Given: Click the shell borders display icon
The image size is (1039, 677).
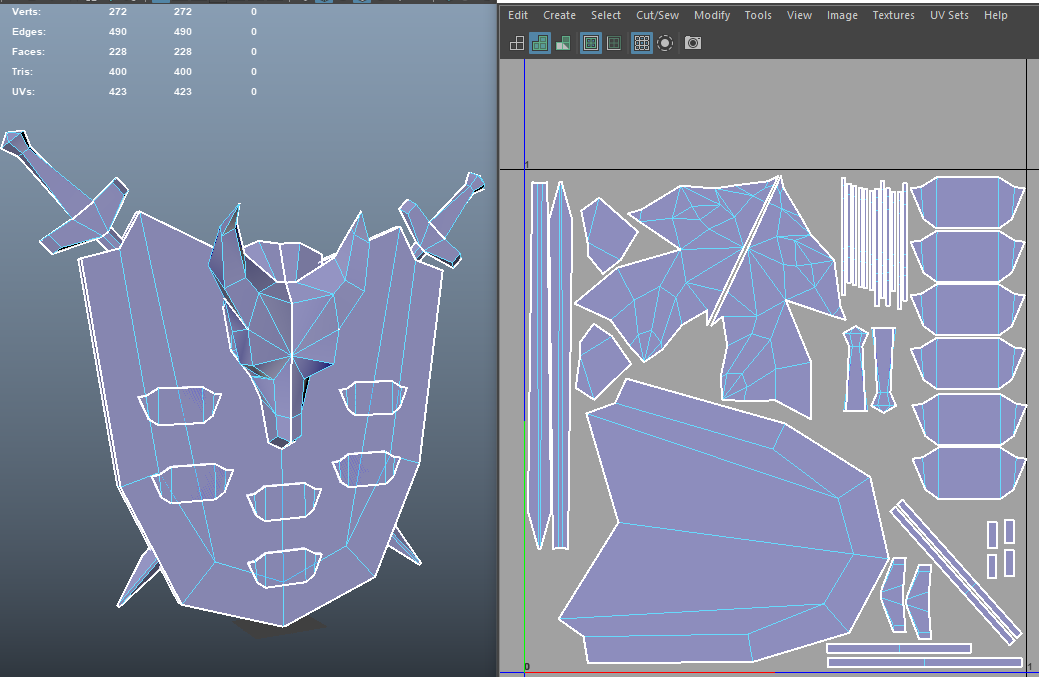Looking at the screenshot, I should click(614, 43).
